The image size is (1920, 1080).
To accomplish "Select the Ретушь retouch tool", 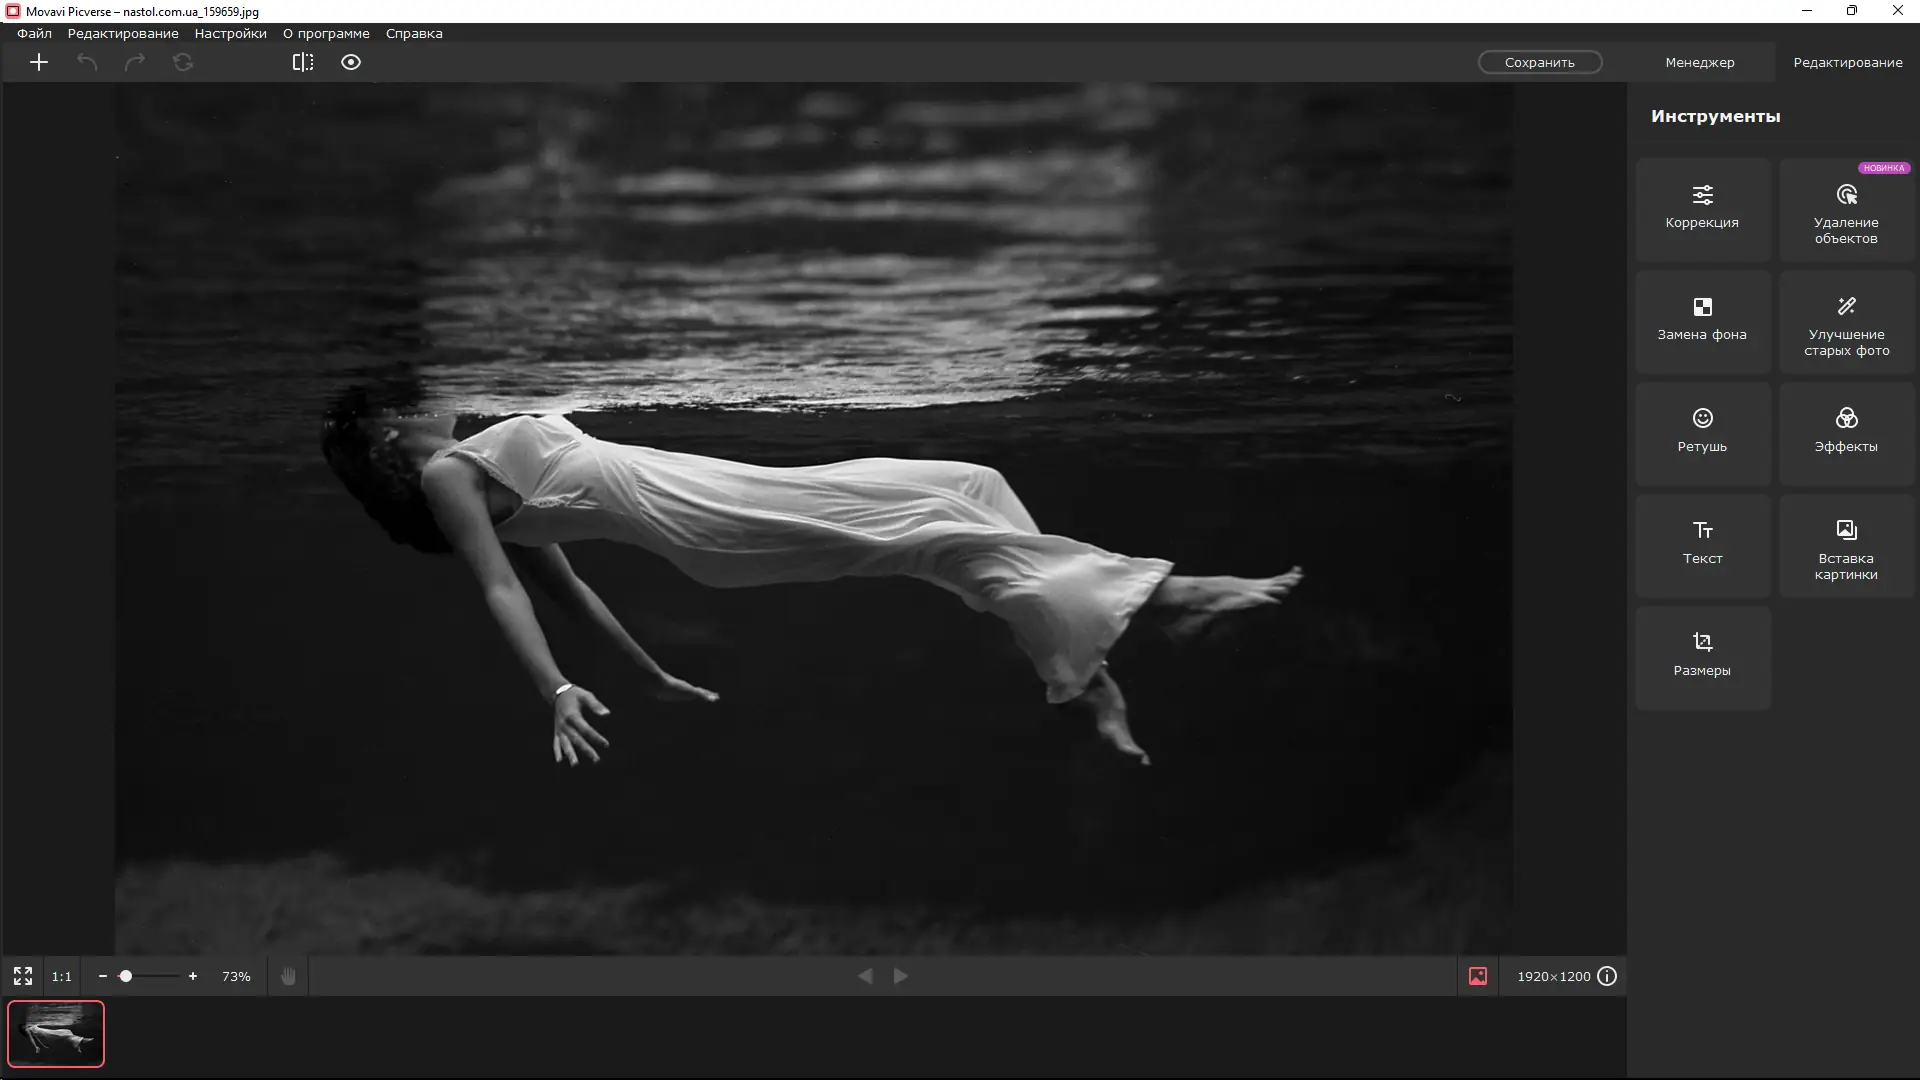I will 1702,432.
